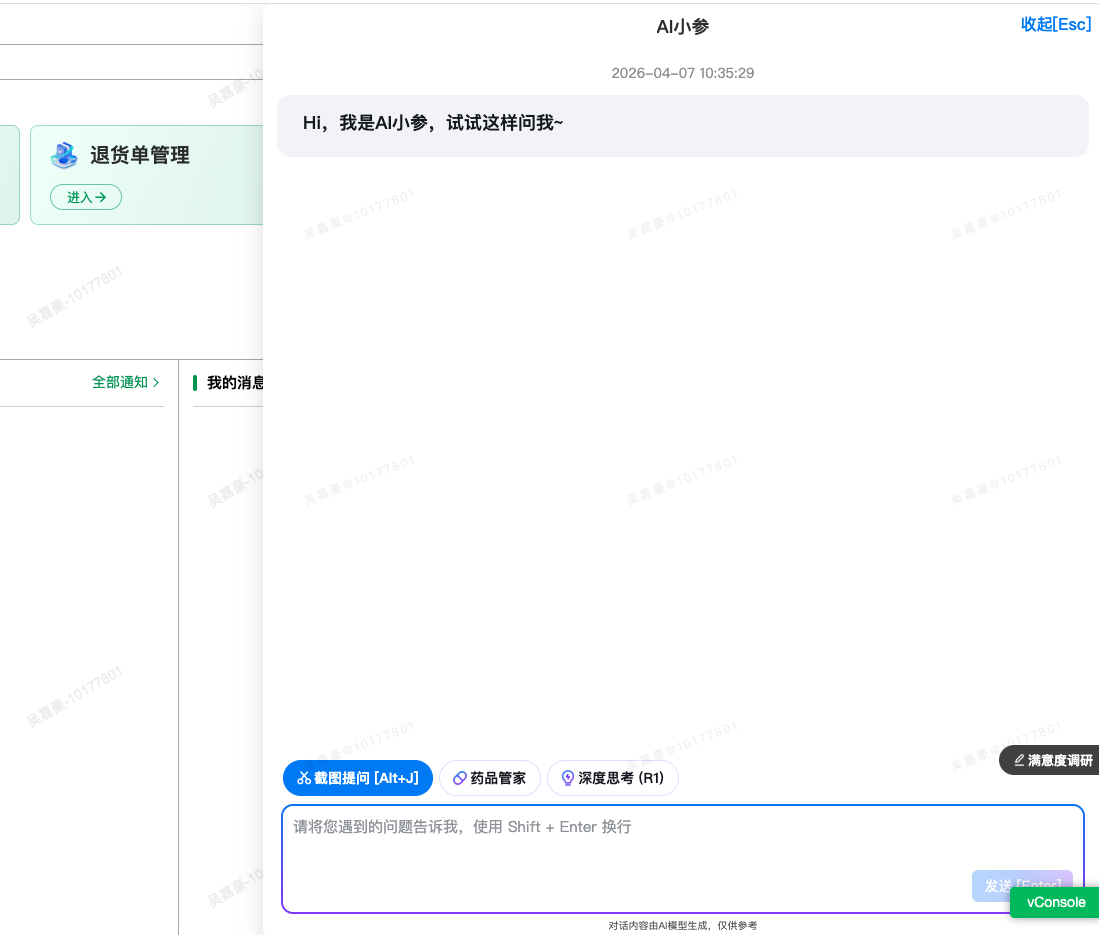Open the vConsole debug panel
The image size is (1099, 935).
[1054, 902]
